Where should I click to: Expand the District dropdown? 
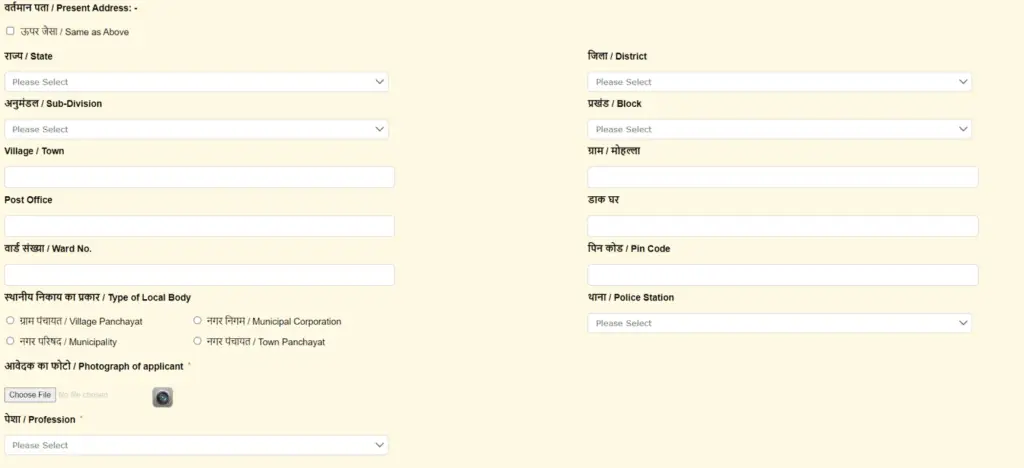tap(779, 82)
